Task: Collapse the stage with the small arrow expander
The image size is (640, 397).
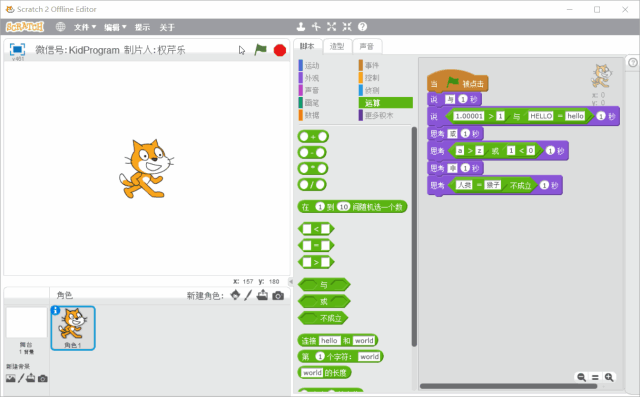Action: tap(291, 281)
